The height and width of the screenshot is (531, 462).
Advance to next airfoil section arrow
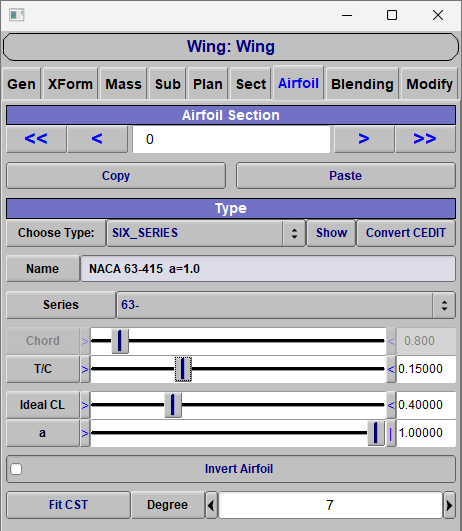(364, 139)
